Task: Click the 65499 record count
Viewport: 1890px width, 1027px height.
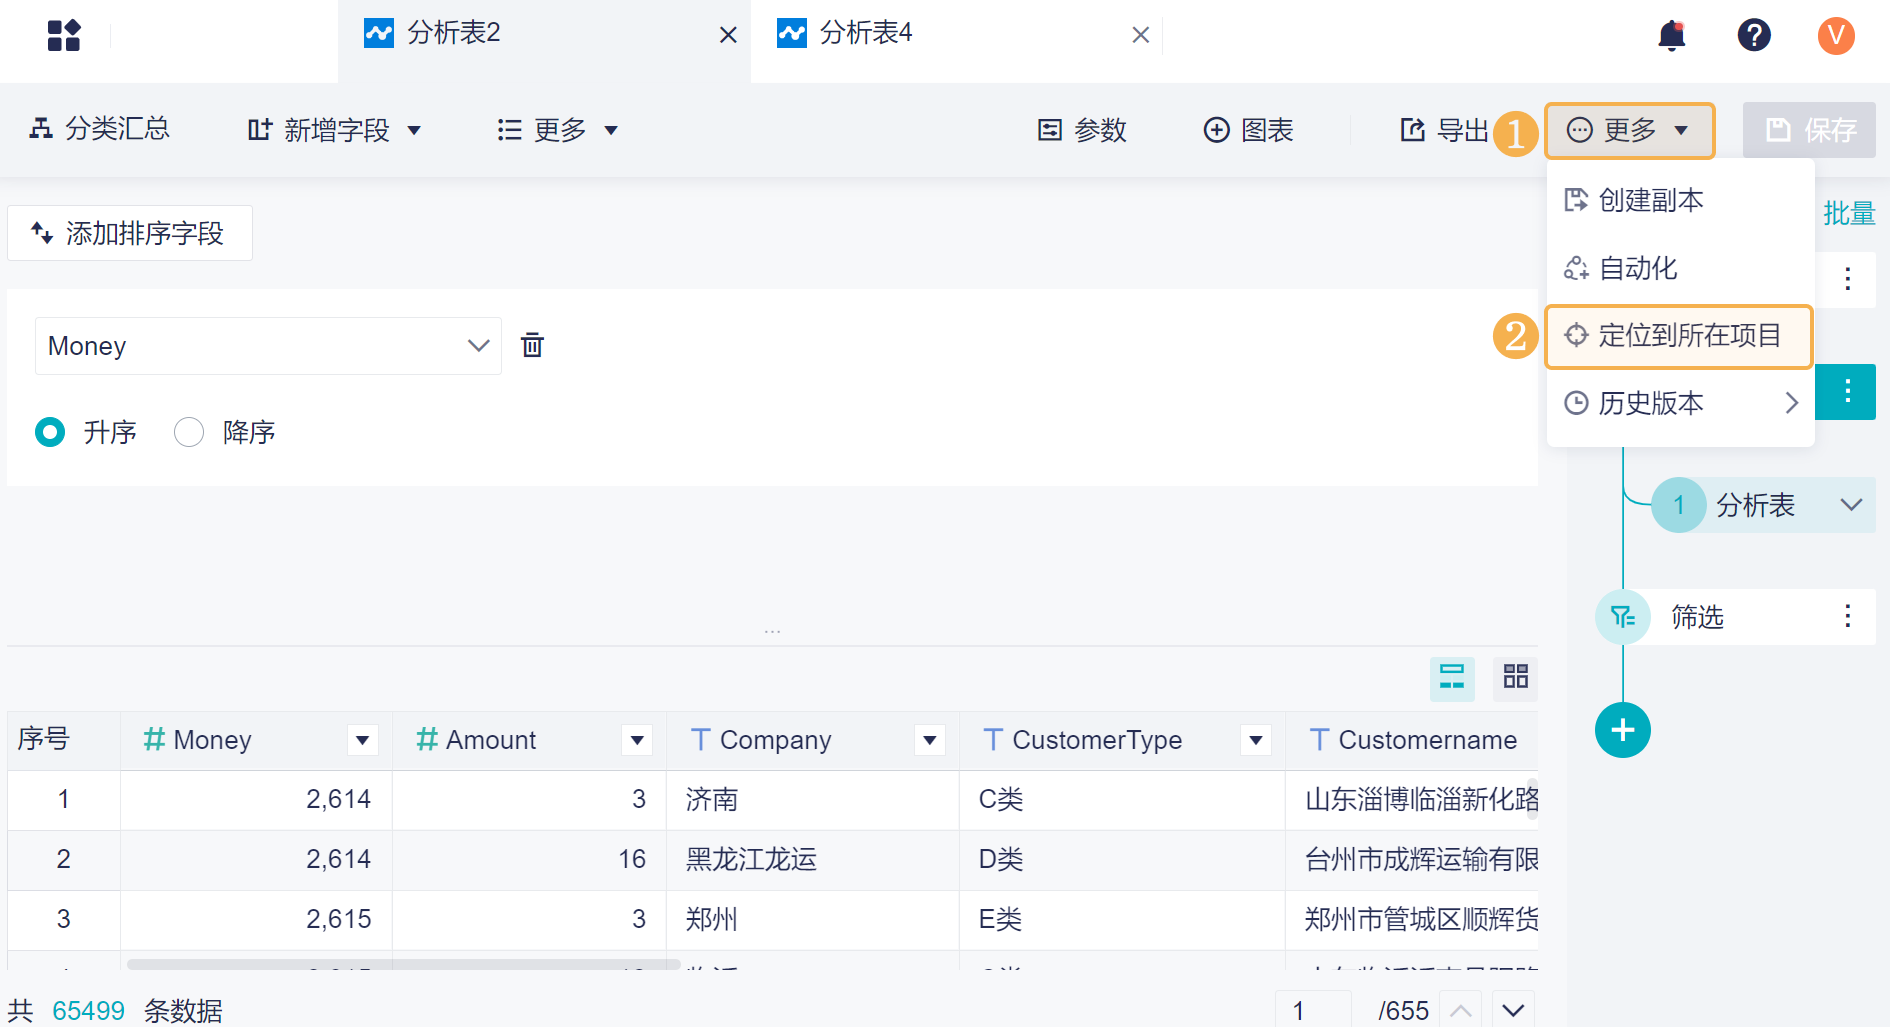Action: (89, 1011)
